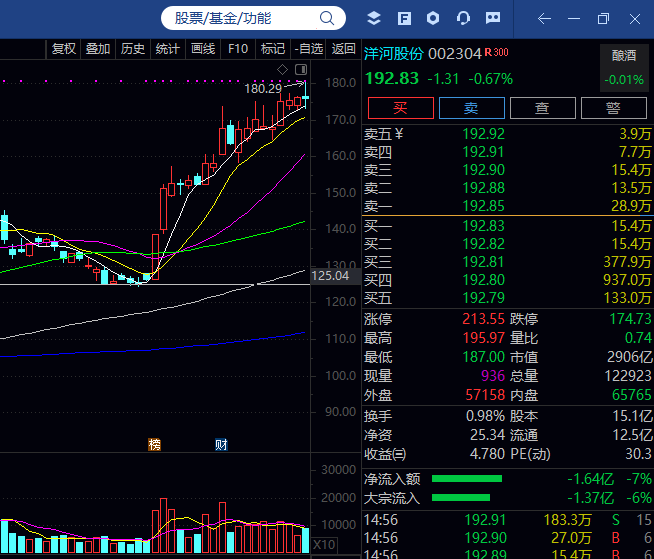This screenshot has width=654, height=559.
Task: Click the 14:56 trade row 27.0万
Action: point(571,538)
